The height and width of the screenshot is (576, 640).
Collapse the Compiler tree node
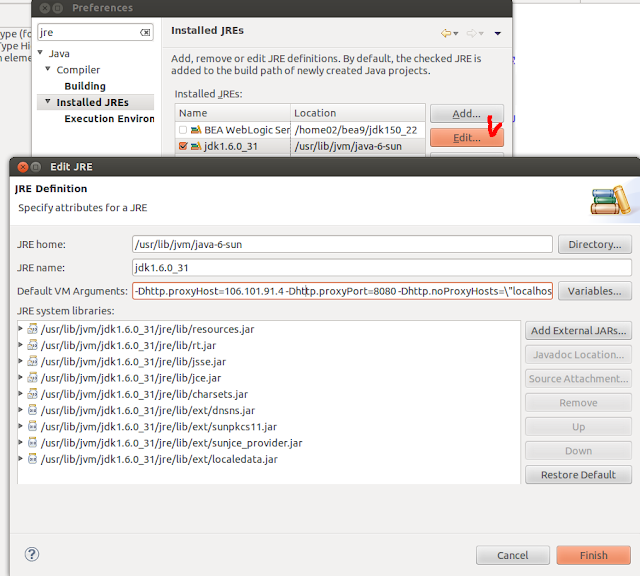48,69
